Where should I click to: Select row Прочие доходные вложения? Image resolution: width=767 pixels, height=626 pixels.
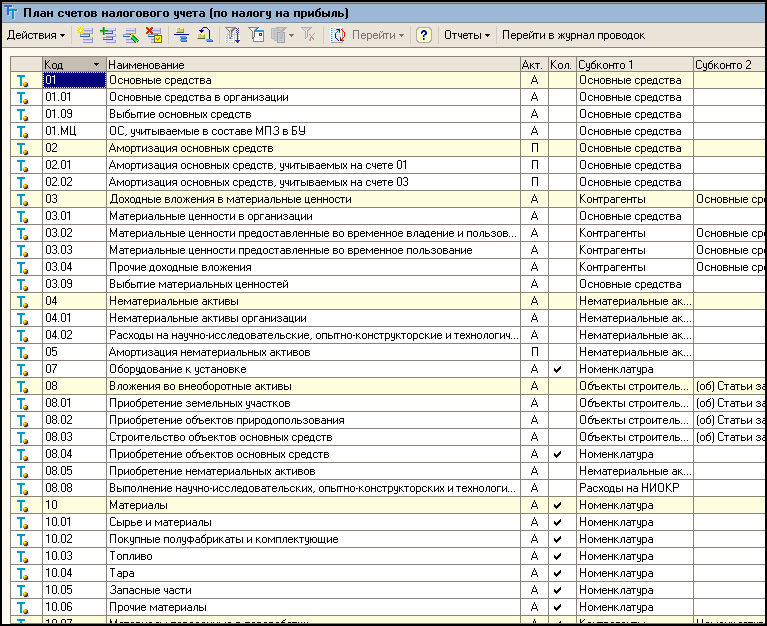pyautogui.click(x=388, y=267)
